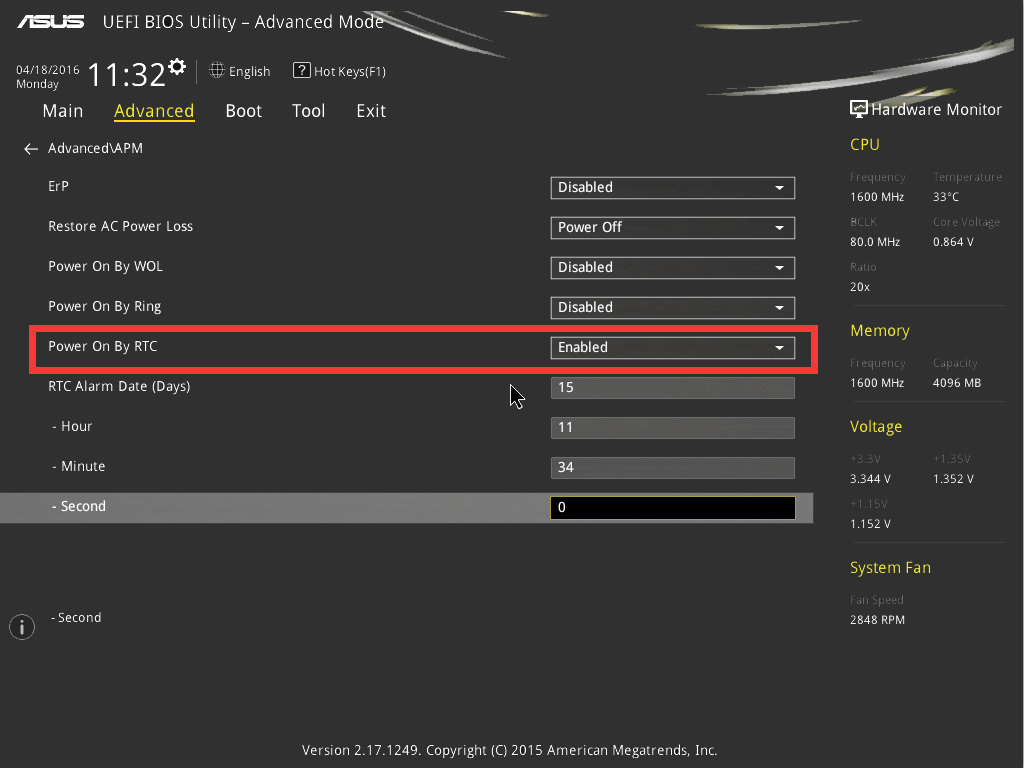Image resolution: width=1024 pixels, height=768 pixels.
Task: Click the Memory section heading
Action: coord(880,331)
